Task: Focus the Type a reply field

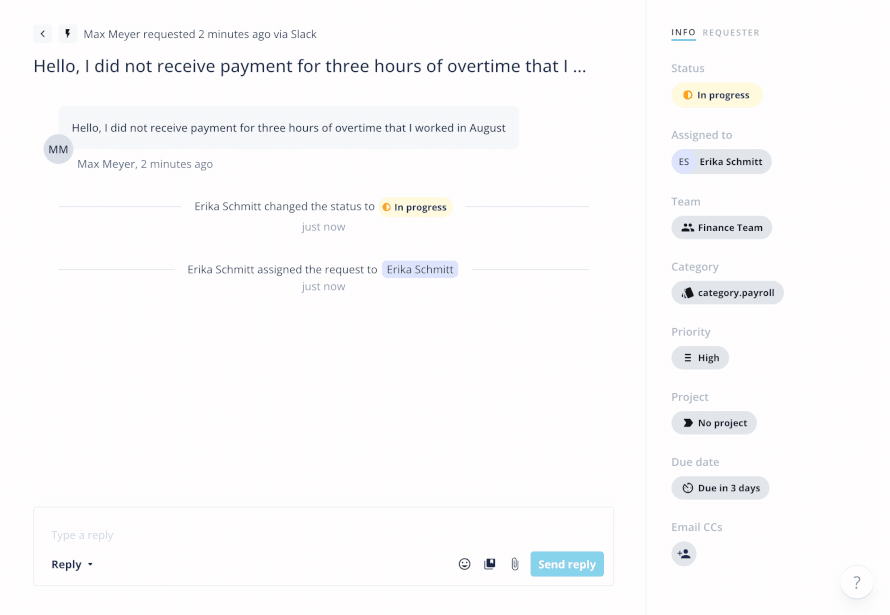Action: click(324, 535)
